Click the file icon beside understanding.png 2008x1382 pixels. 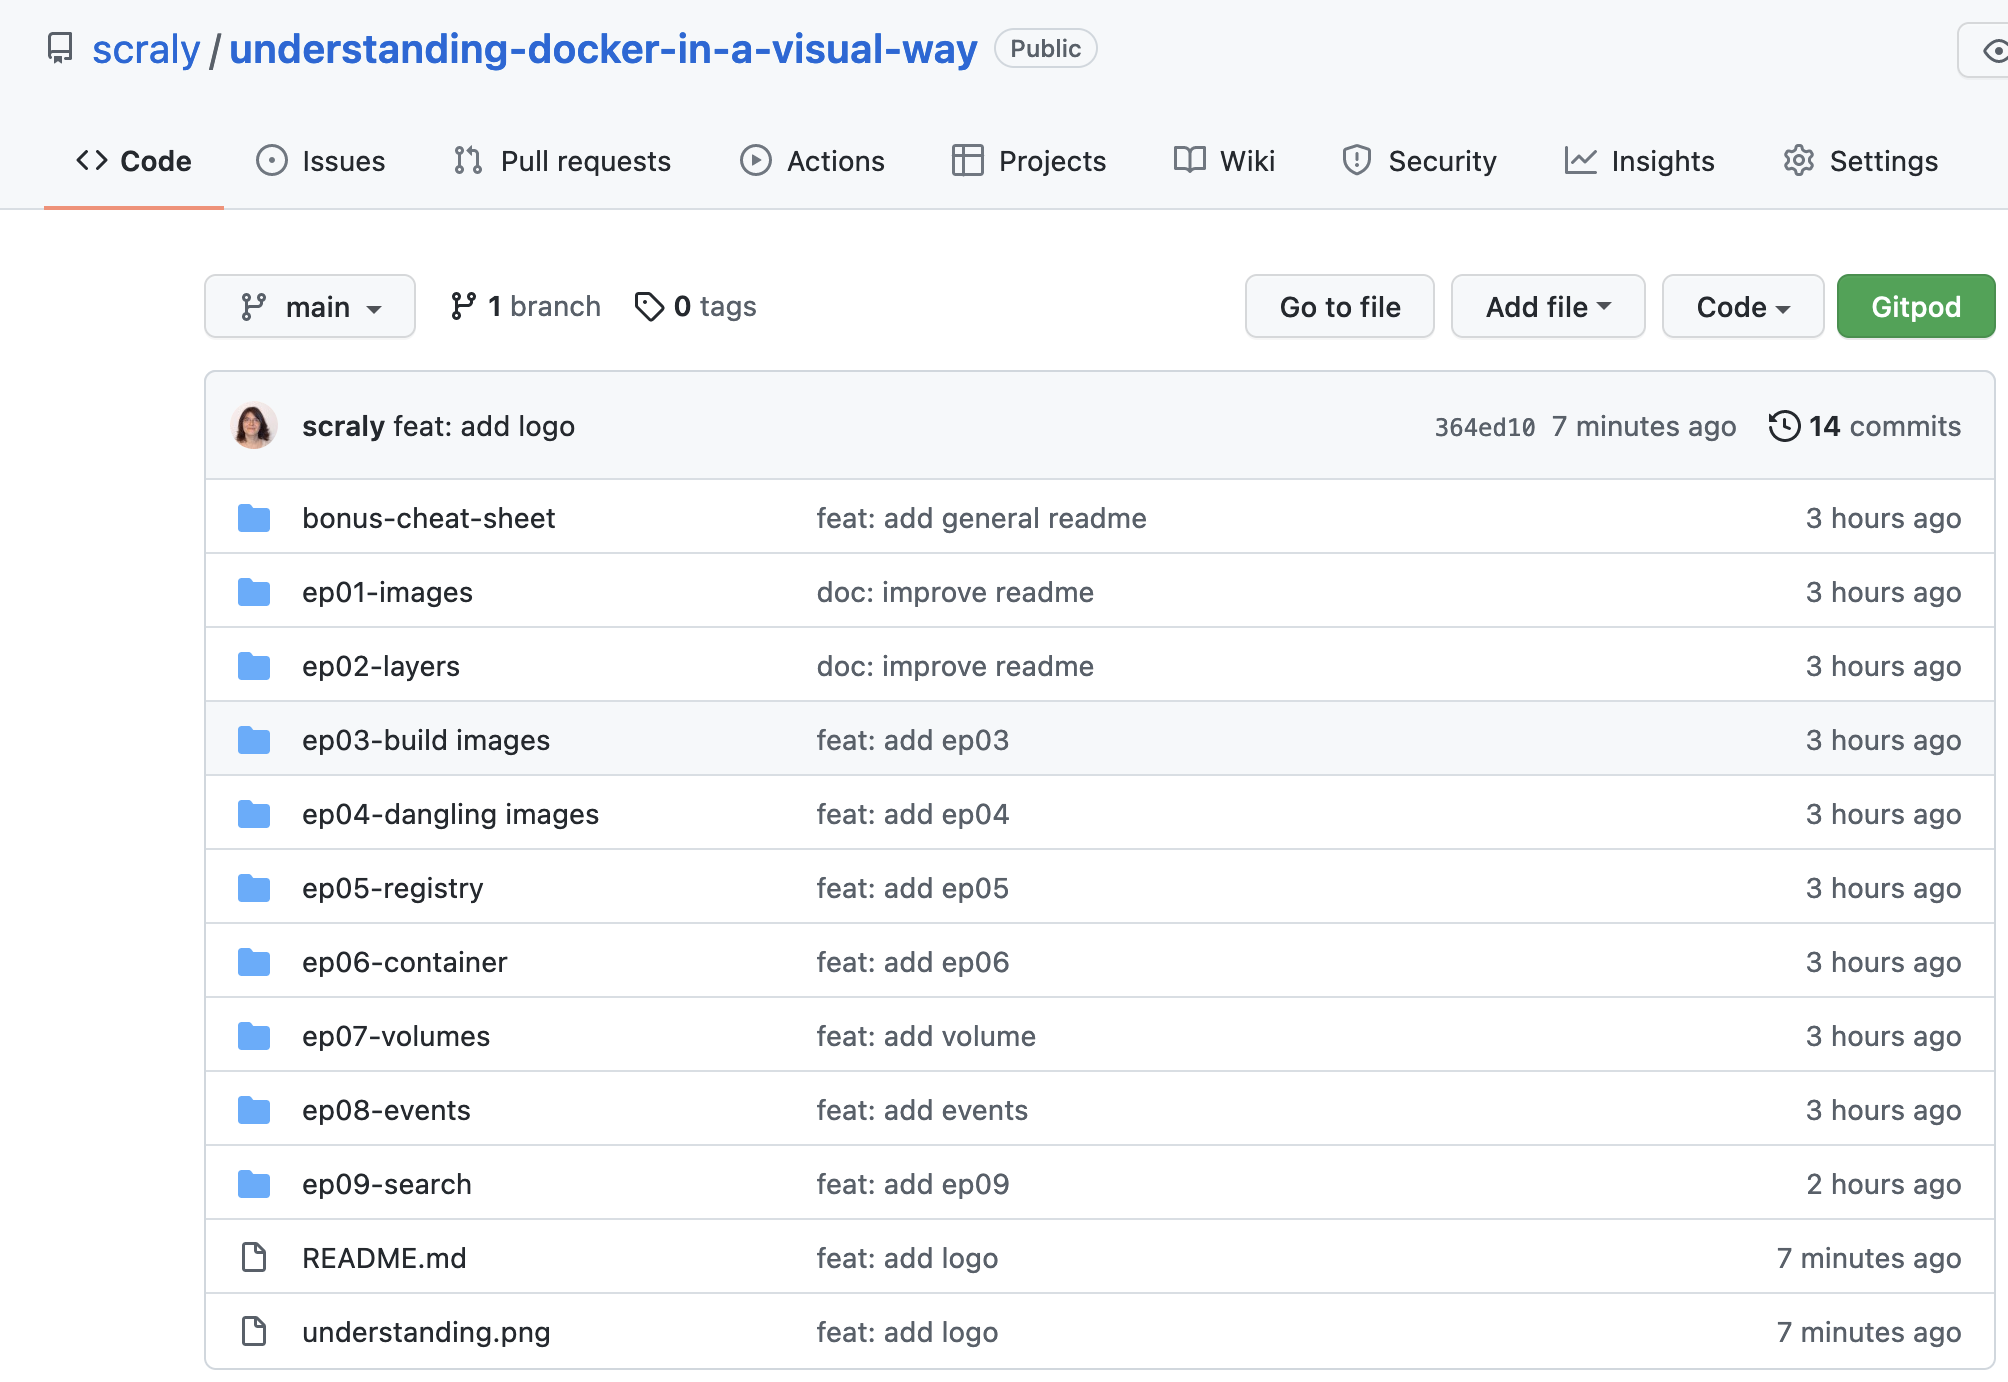tap(253, 1331)
